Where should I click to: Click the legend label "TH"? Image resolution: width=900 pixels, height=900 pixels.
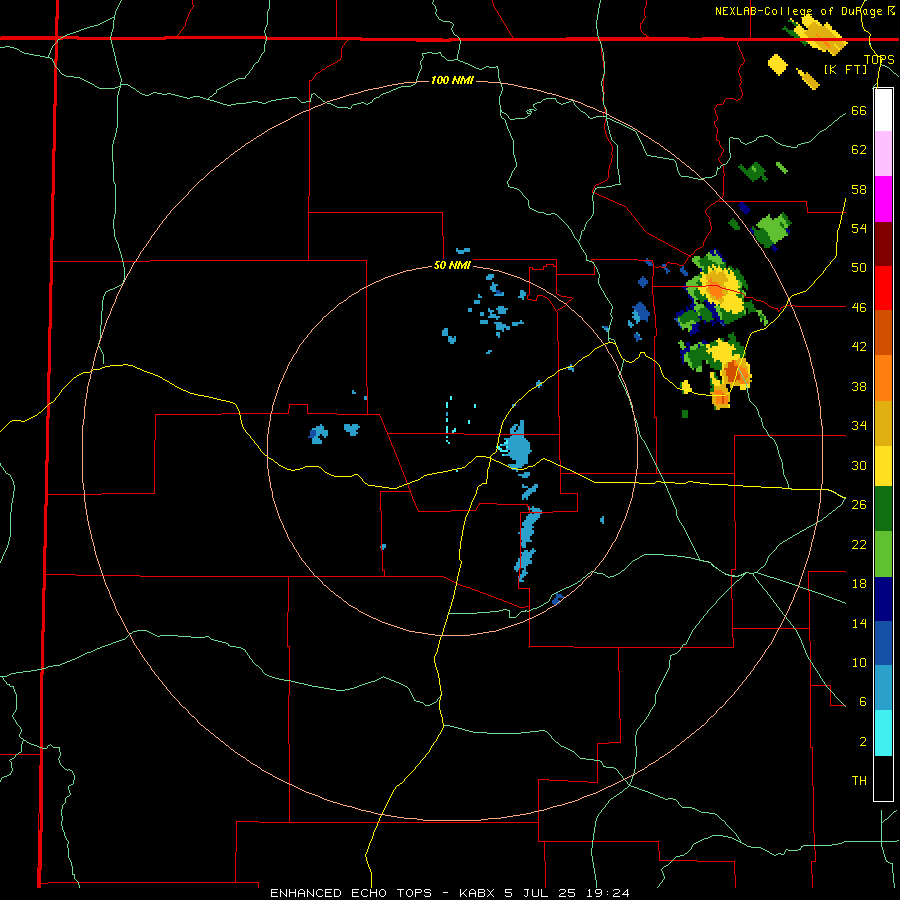point(859,781)
